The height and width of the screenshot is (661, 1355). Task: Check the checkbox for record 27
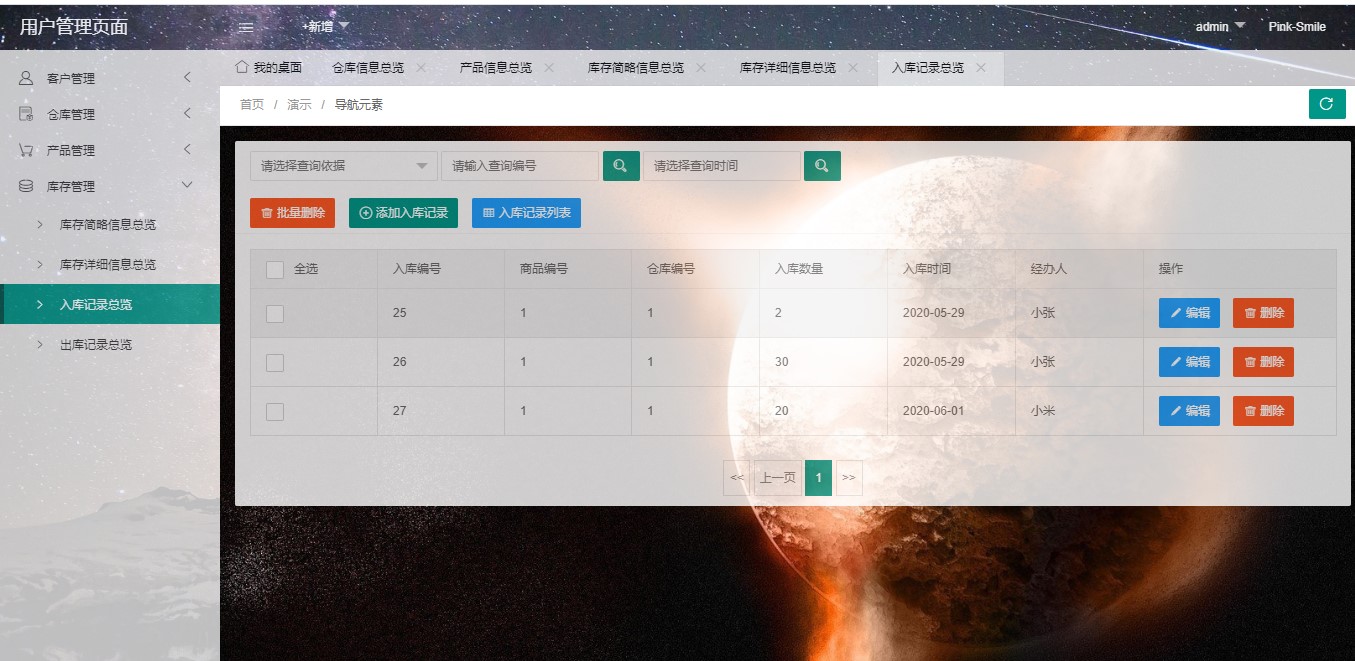click(x=275, y=411)
